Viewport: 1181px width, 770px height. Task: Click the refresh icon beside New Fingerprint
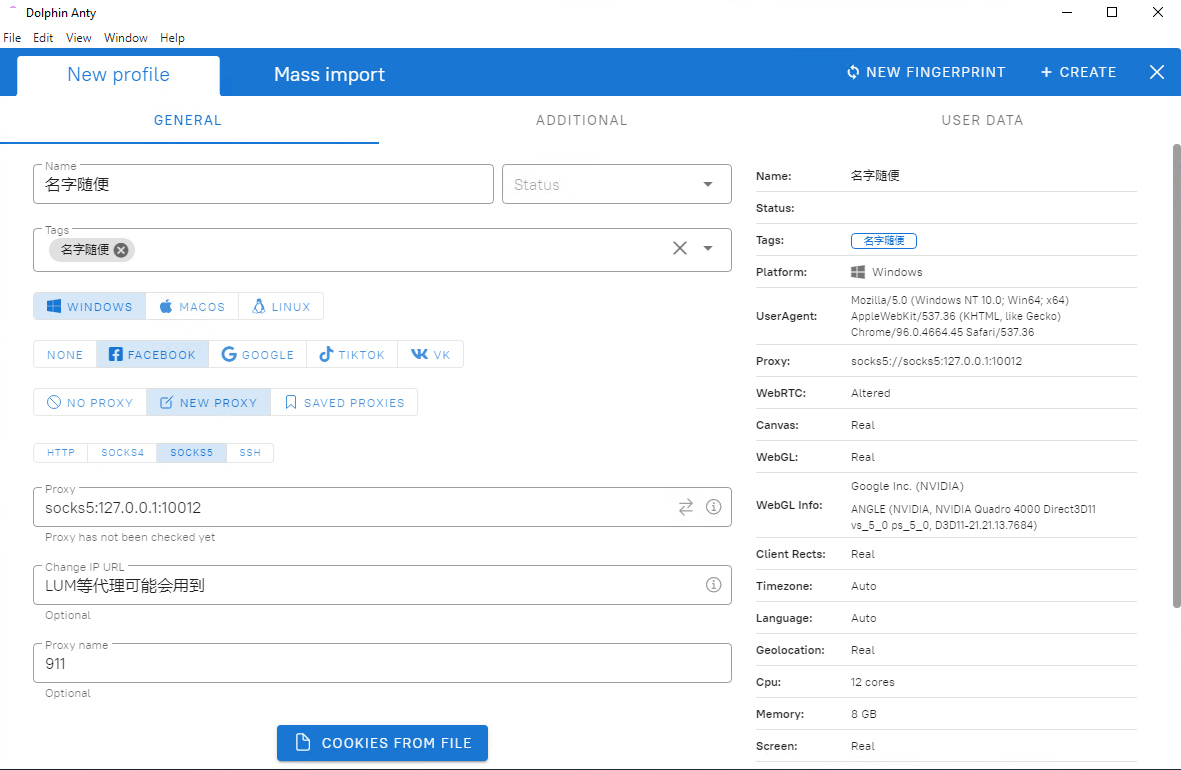click(853, 72)
